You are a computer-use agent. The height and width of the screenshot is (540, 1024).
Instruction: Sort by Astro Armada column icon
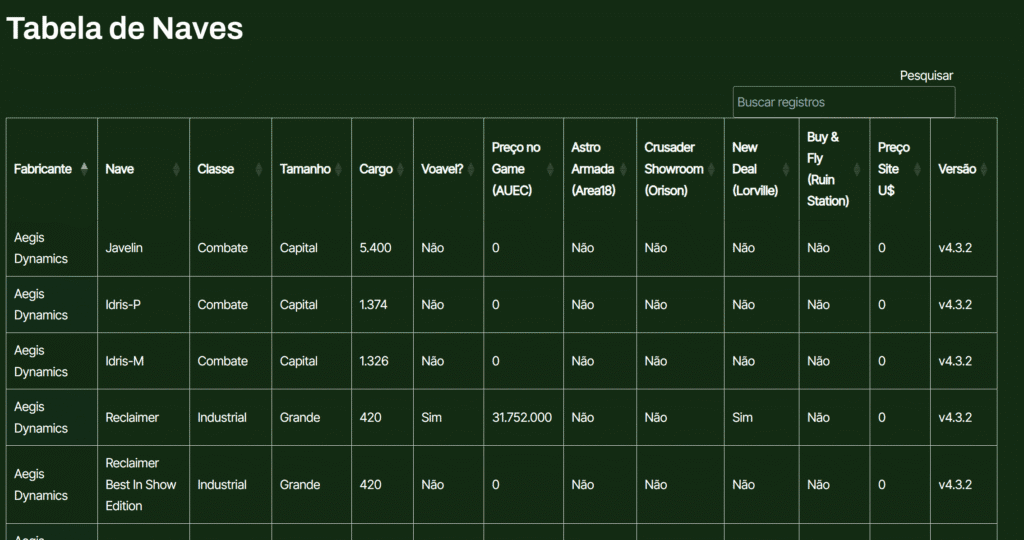coord(623,169)
